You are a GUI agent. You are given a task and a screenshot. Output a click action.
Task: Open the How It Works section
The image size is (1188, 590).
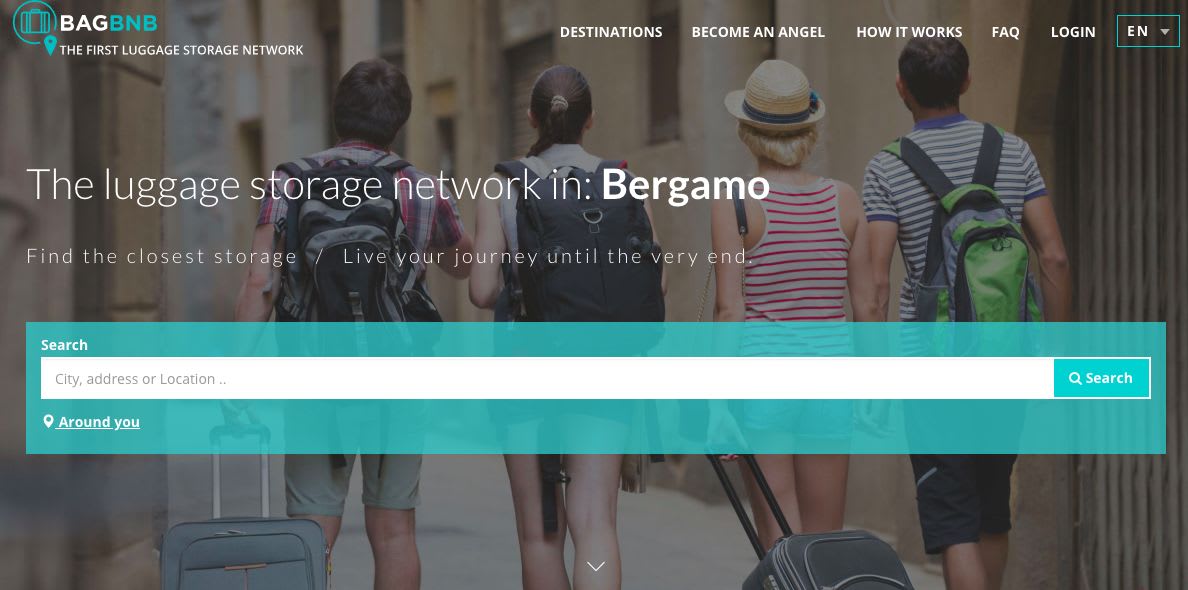click(908, 32)
